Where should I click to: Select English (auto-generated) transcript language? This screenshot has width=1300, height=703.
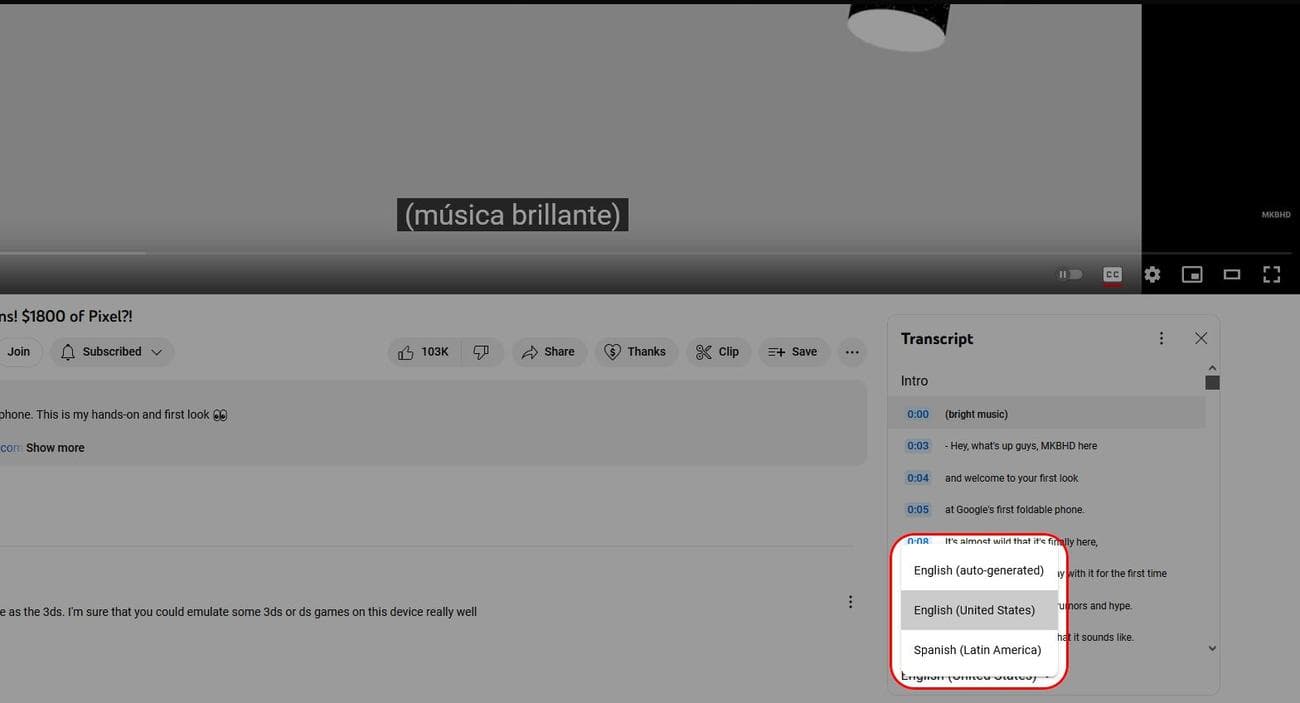[978, 570]
